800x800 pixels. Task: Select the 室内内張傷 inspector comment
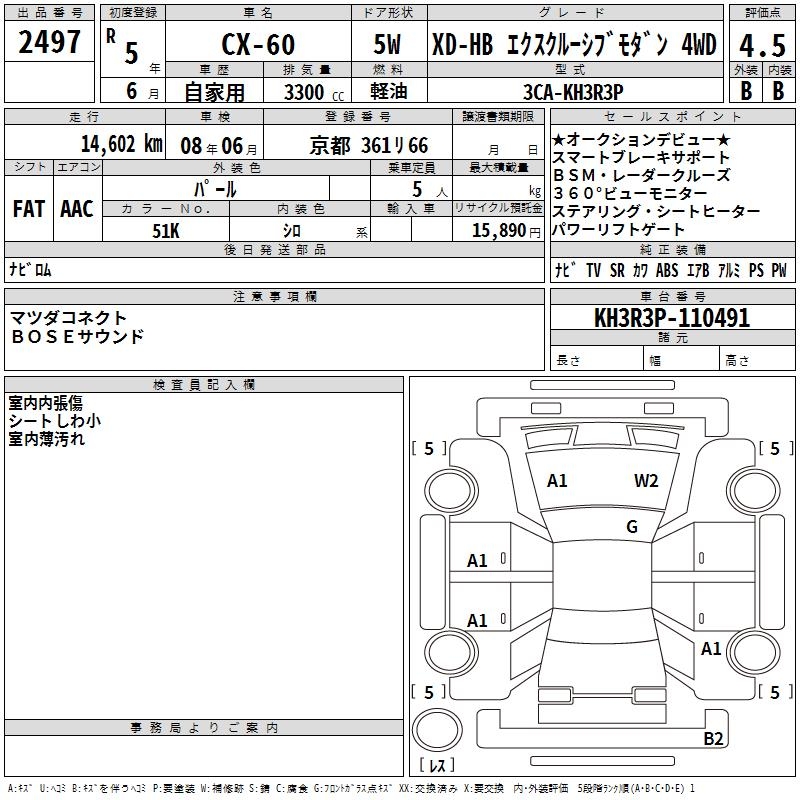46,403
